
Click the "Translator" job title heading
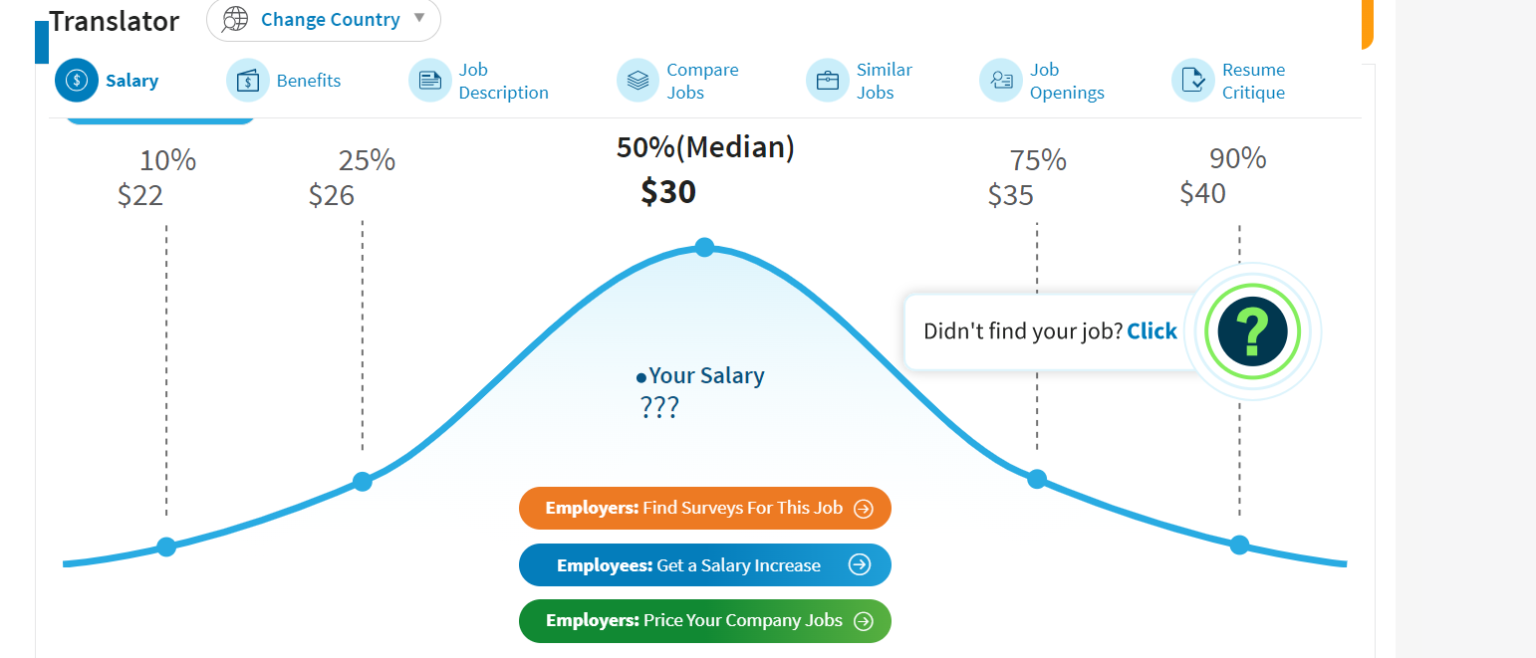point(113,21)
